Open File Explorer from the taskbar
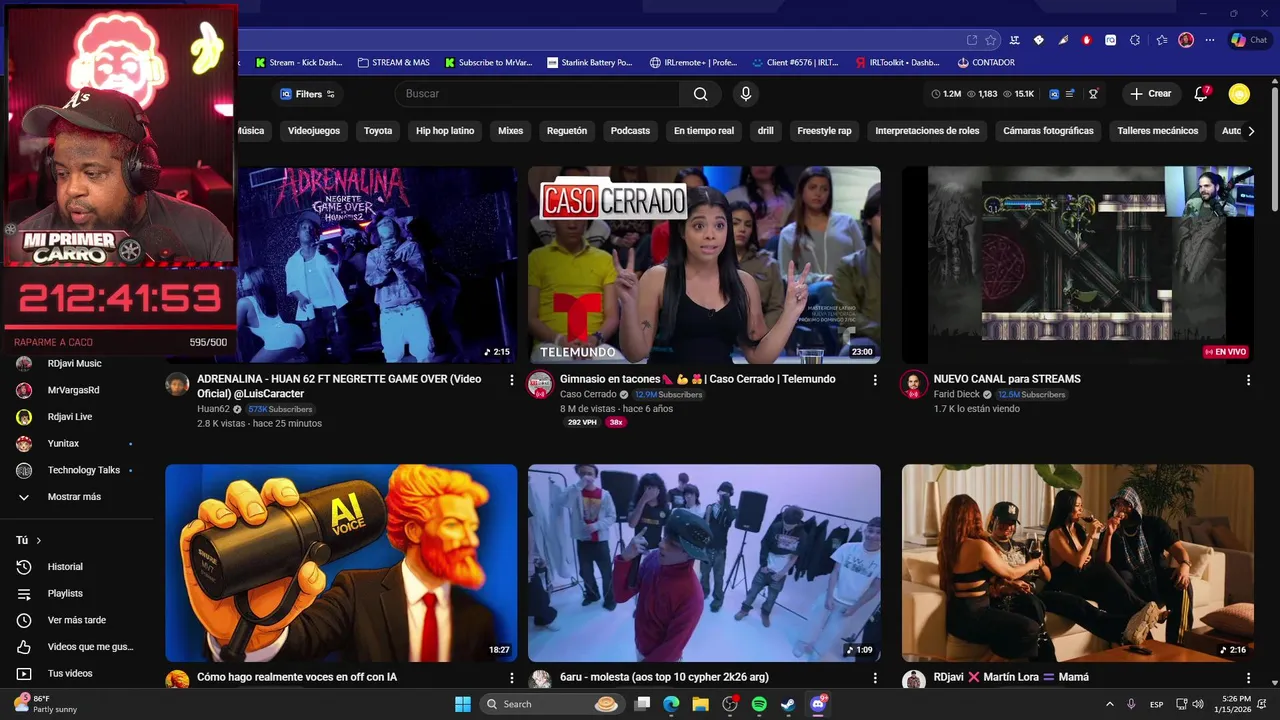The width and height of the screenshot is (1280, 720). (x=700, y=704)
